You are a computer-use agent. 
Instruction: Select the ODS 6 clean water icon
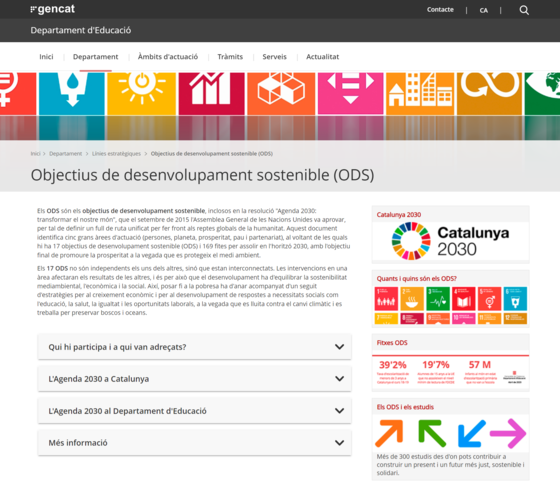coord(515,298)
